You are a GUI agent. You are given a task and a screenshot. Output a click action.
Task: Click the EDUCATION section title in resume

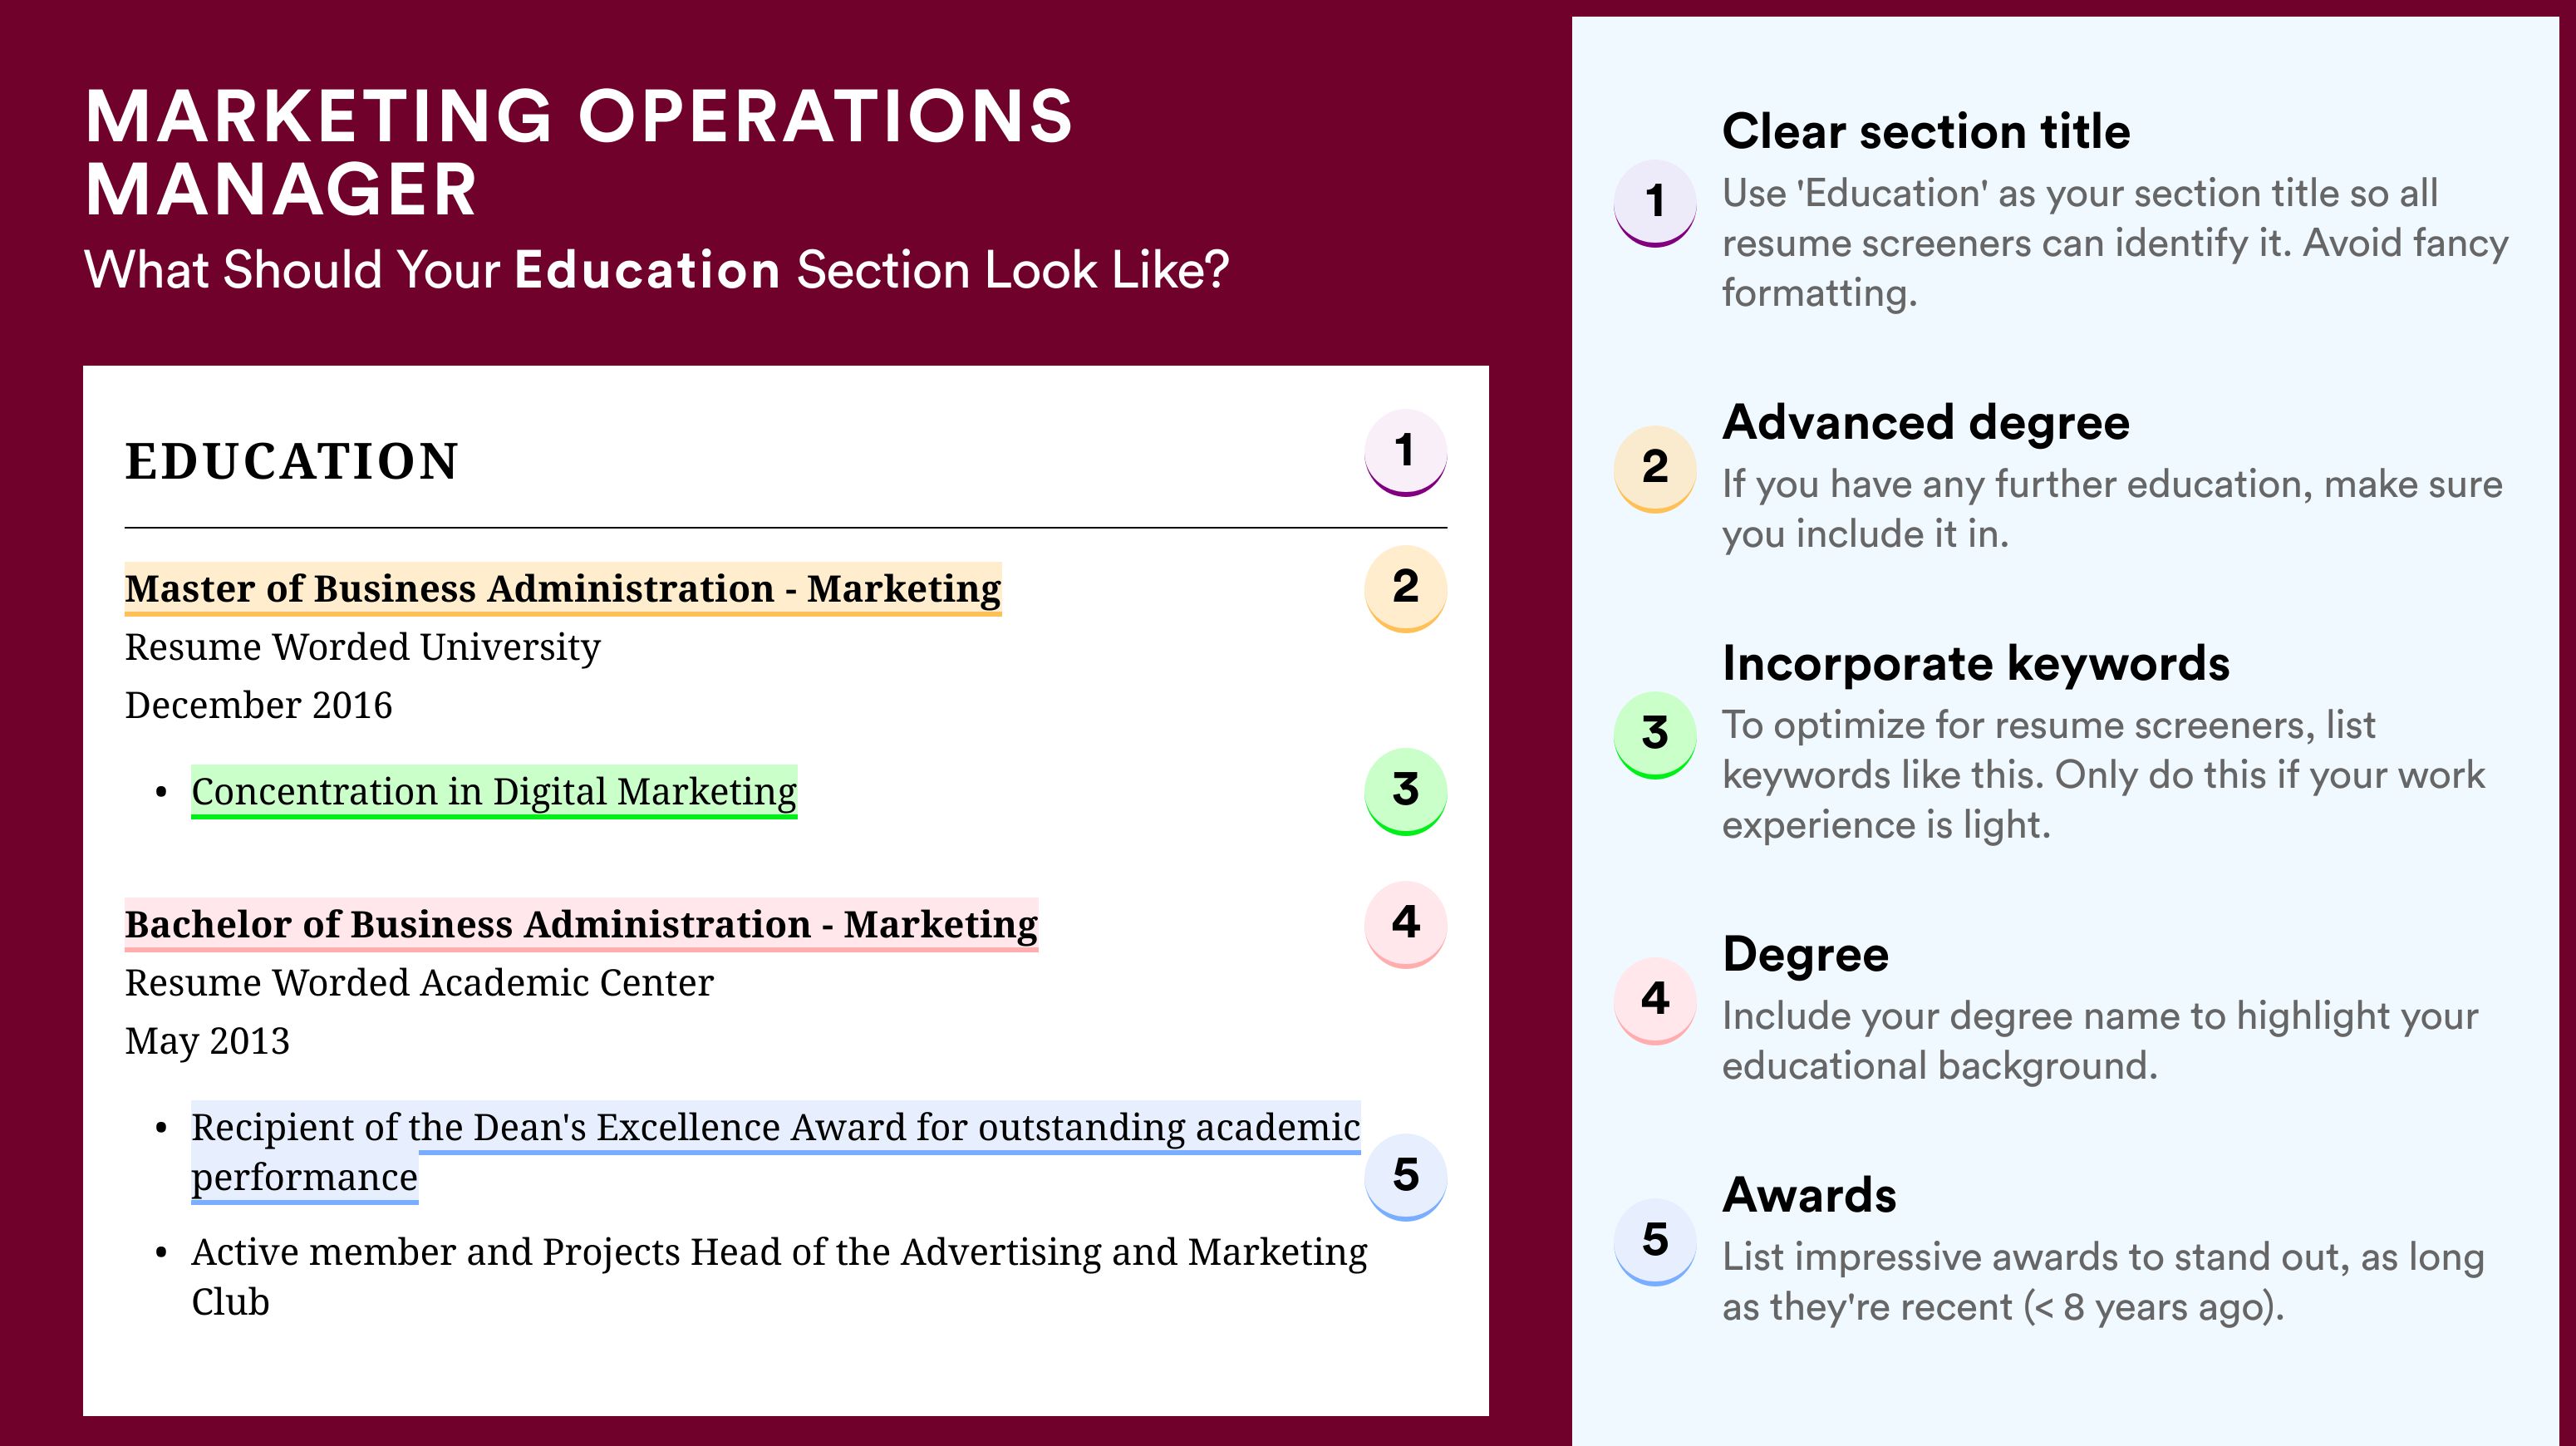pyautogui.click(x=292, y=462)
